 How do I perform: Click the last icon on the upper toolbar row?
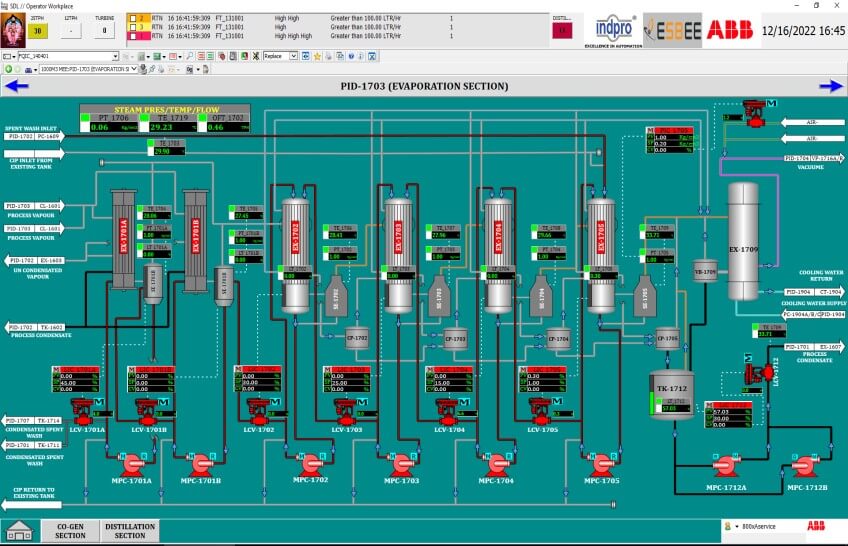coord(372,56)
